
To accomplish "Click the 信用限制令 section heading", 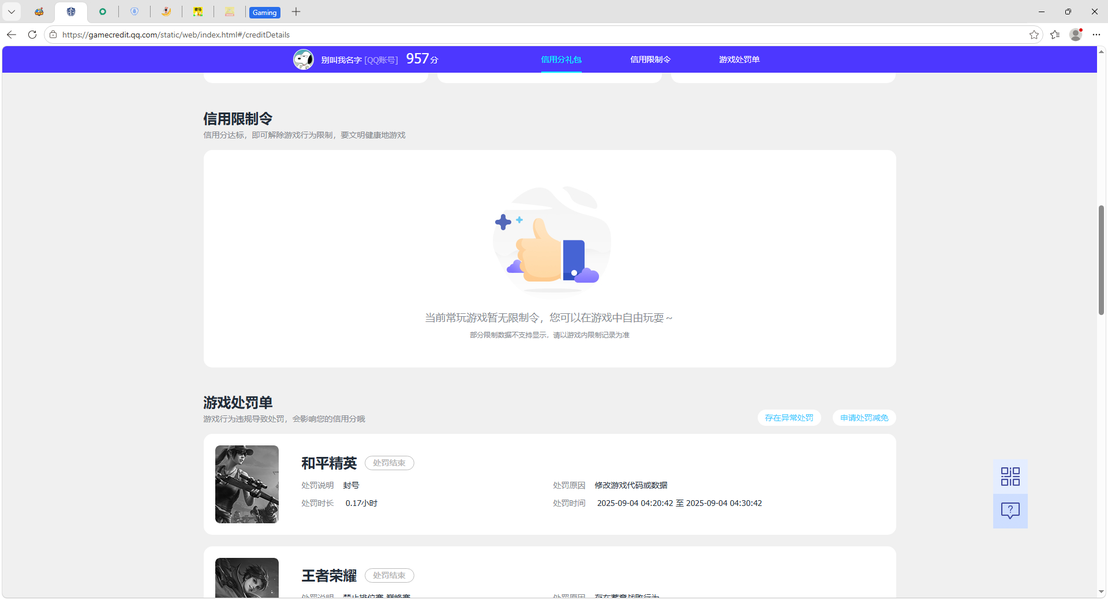I will [237, 119].
